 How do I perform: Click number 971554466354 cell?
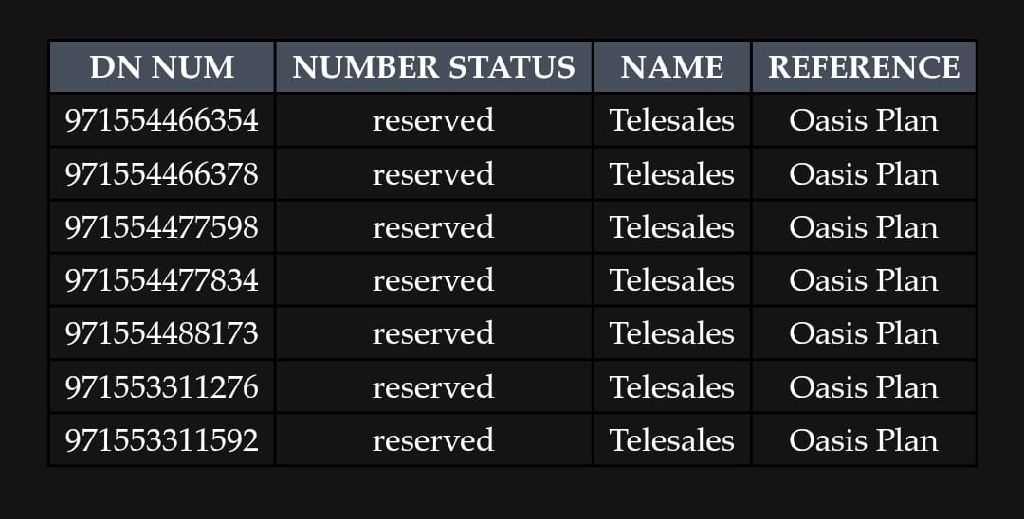(x=161, y=120)
